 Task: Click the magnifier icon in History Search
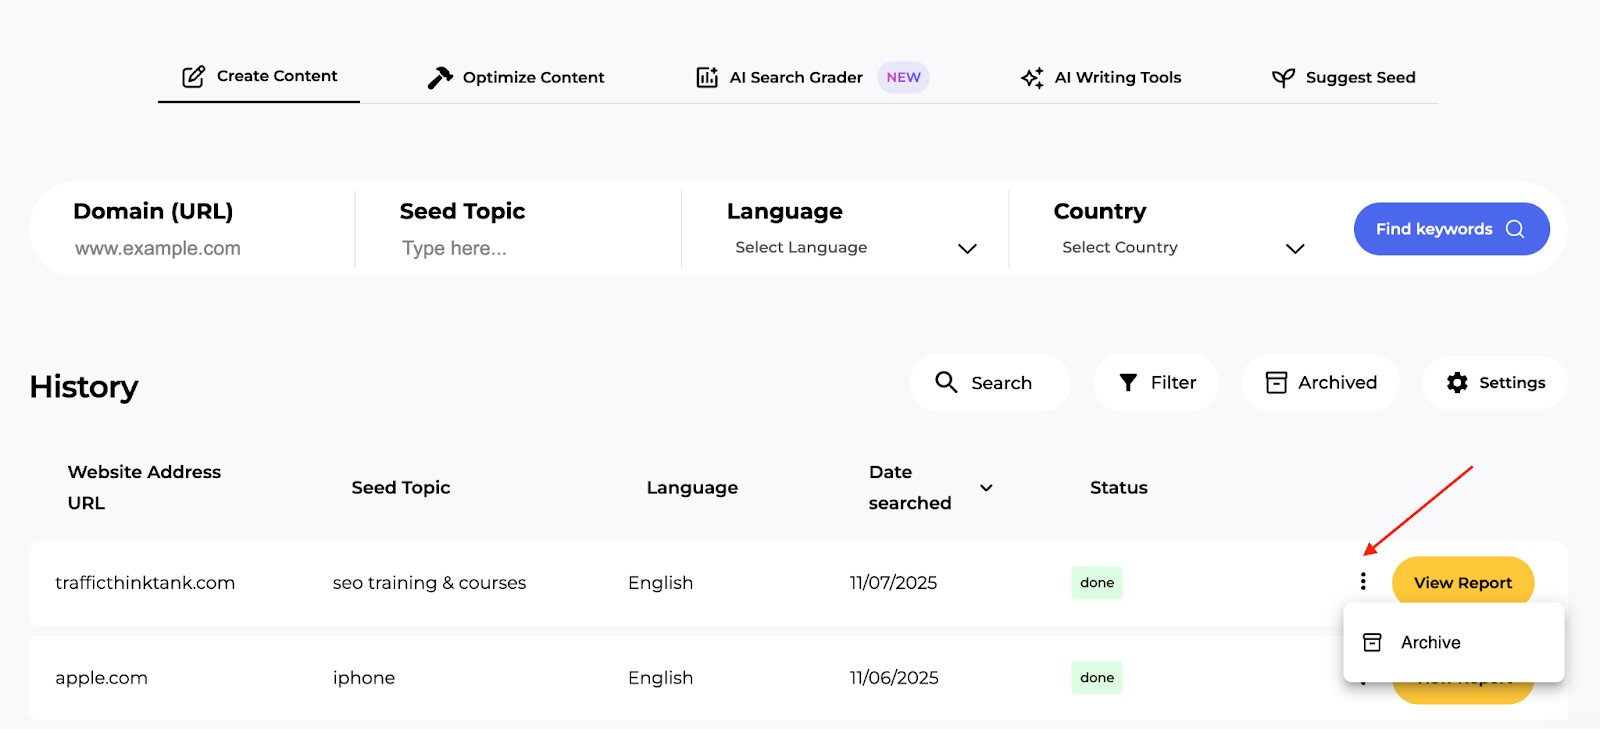[946, 382]
